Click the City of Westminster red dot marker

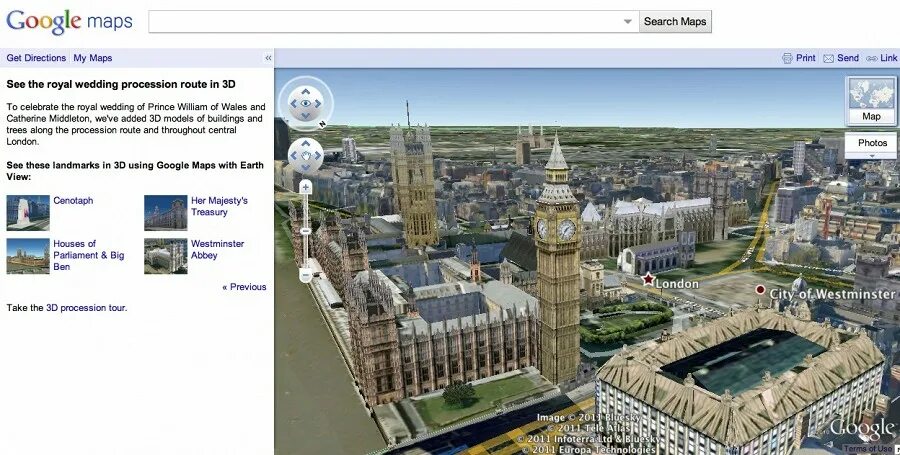coord(761,290)
